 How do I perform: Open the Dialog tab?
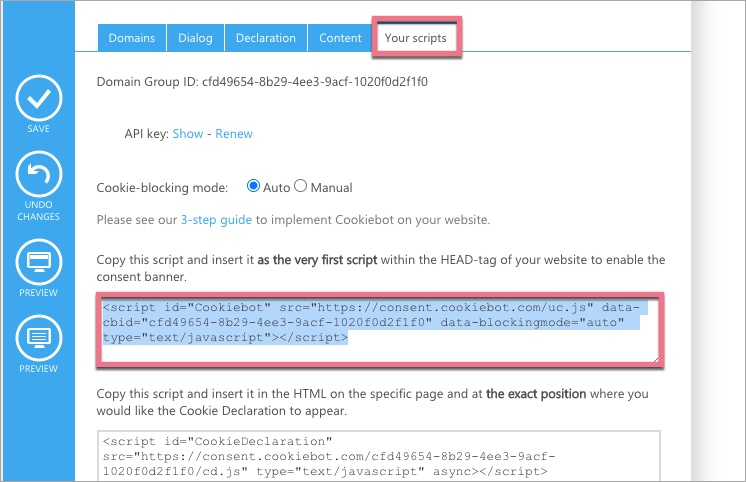[195, 38]
